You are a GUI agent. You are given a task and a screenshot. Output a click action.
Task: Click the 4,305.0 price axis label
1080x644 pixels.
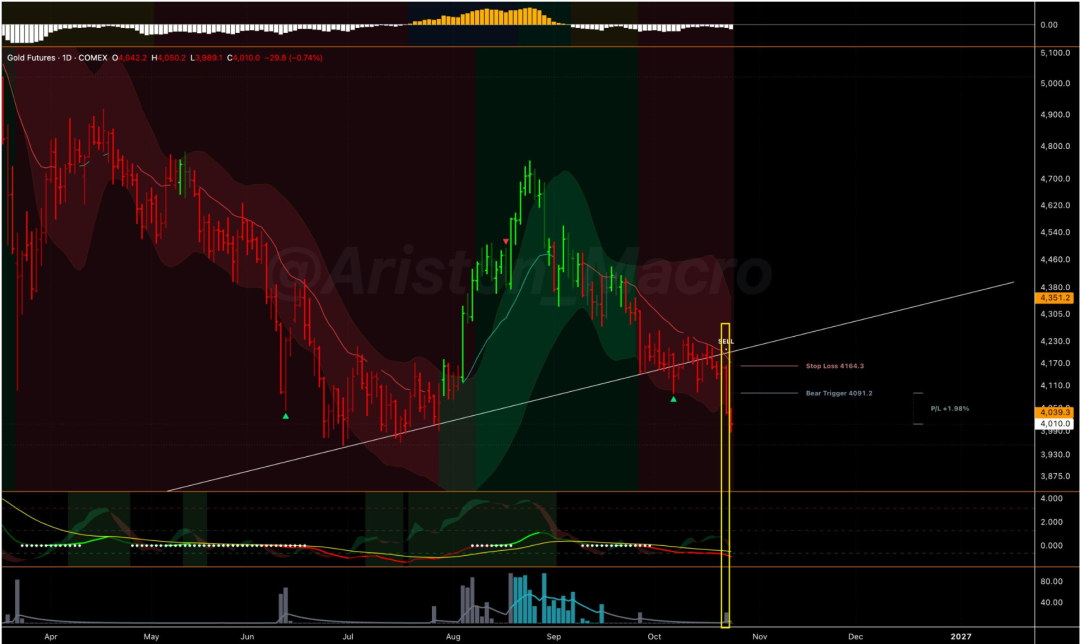[1055, 314]
